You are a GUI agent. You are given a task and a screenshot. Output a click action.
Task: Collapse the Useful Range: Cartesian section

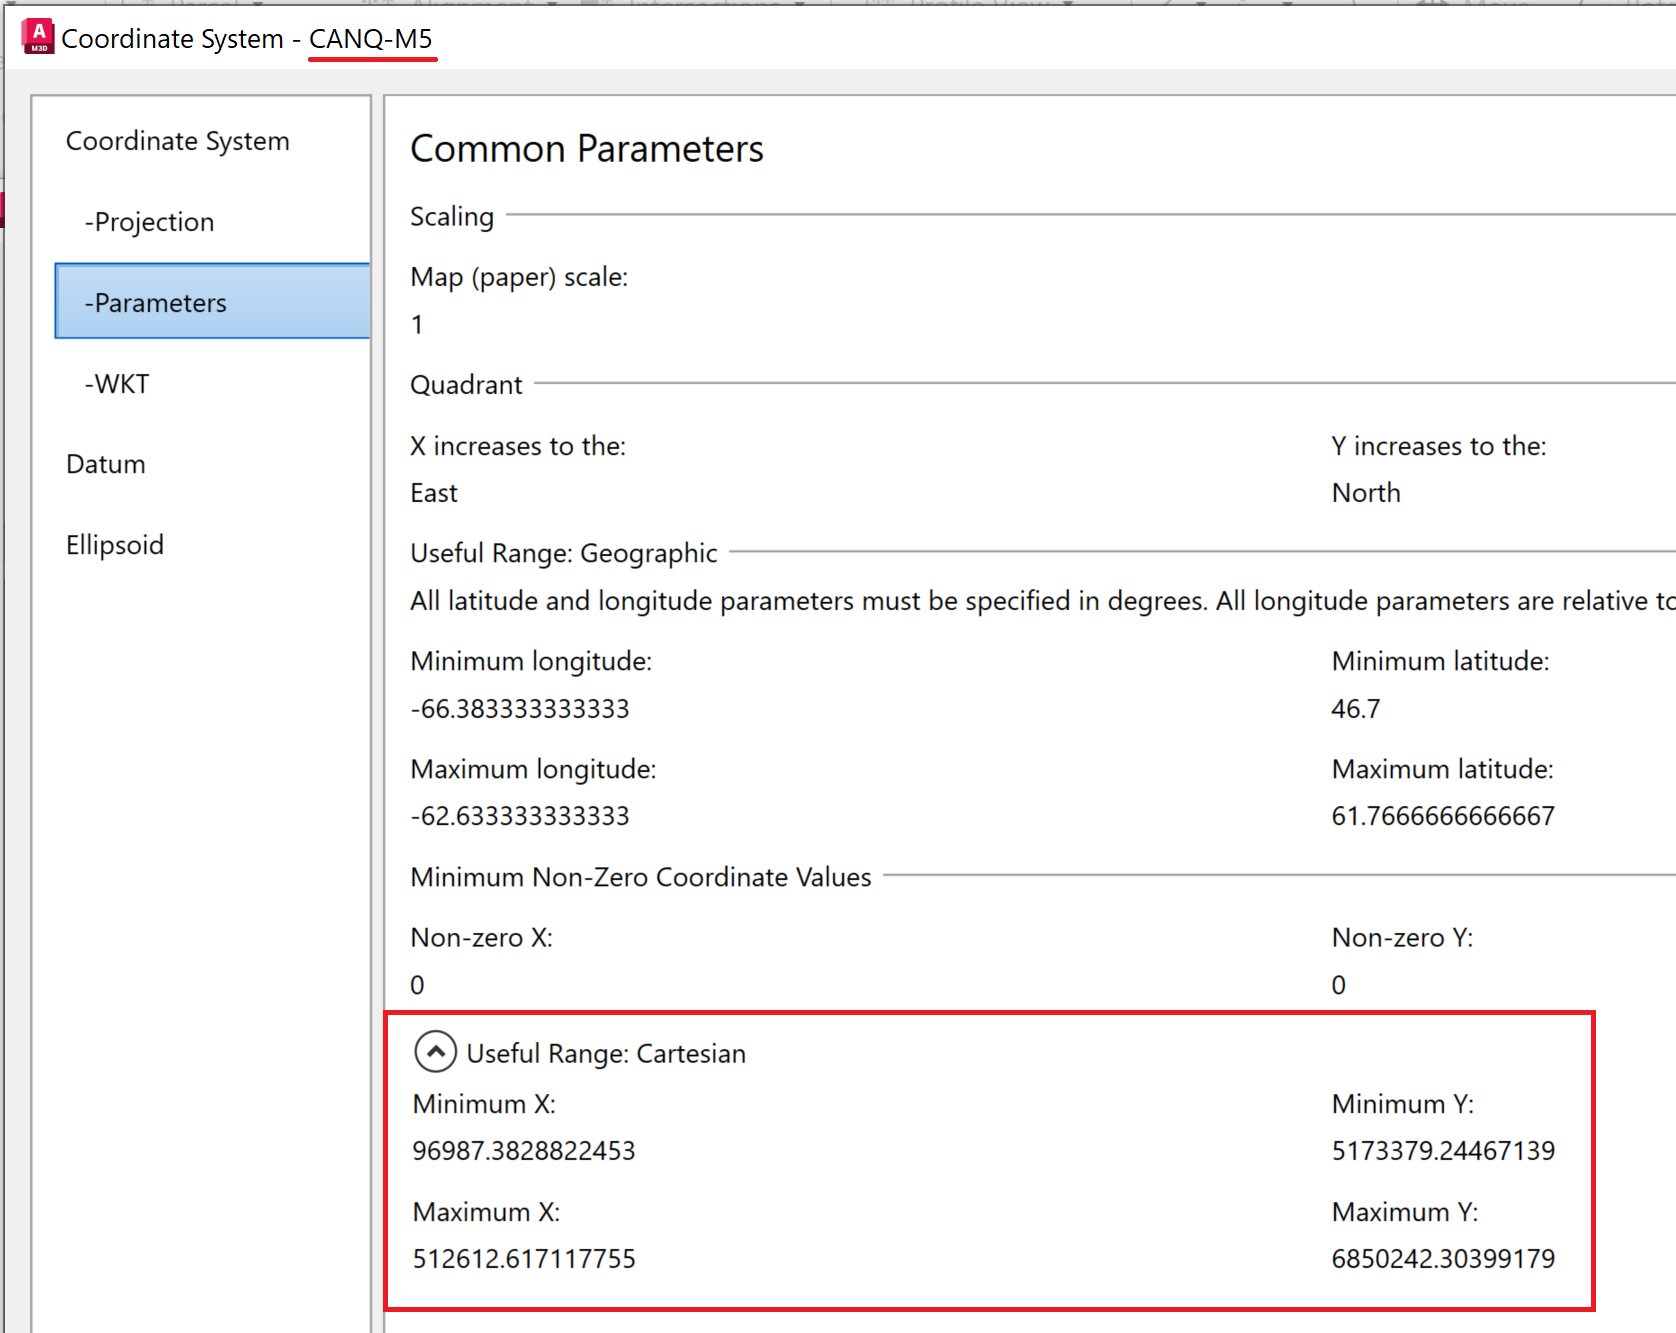[x=434, y=1053]
